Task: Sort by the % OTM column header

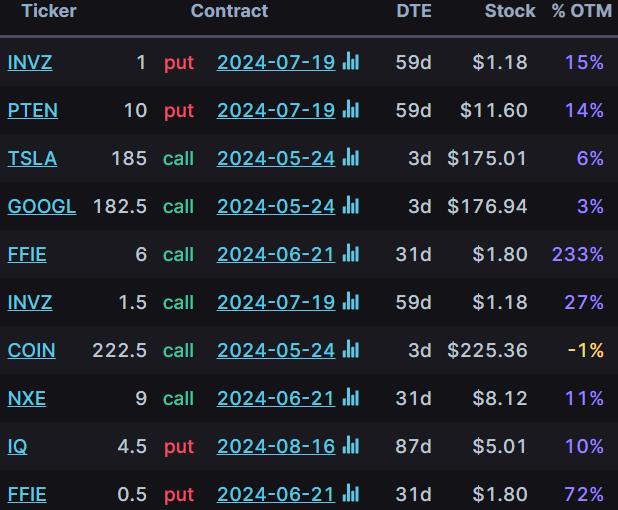Action: [582, 11]
